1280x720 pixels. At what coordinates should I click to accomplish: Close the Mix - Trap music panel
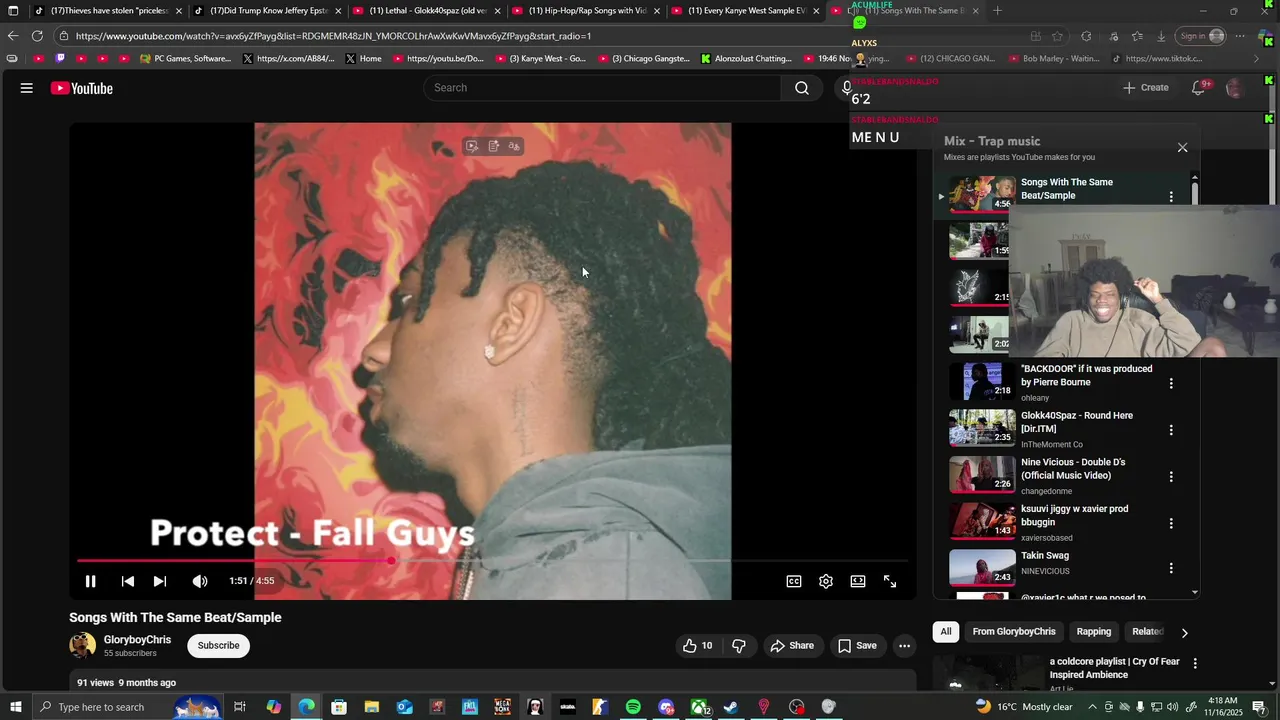click(x=1182, y=148)
